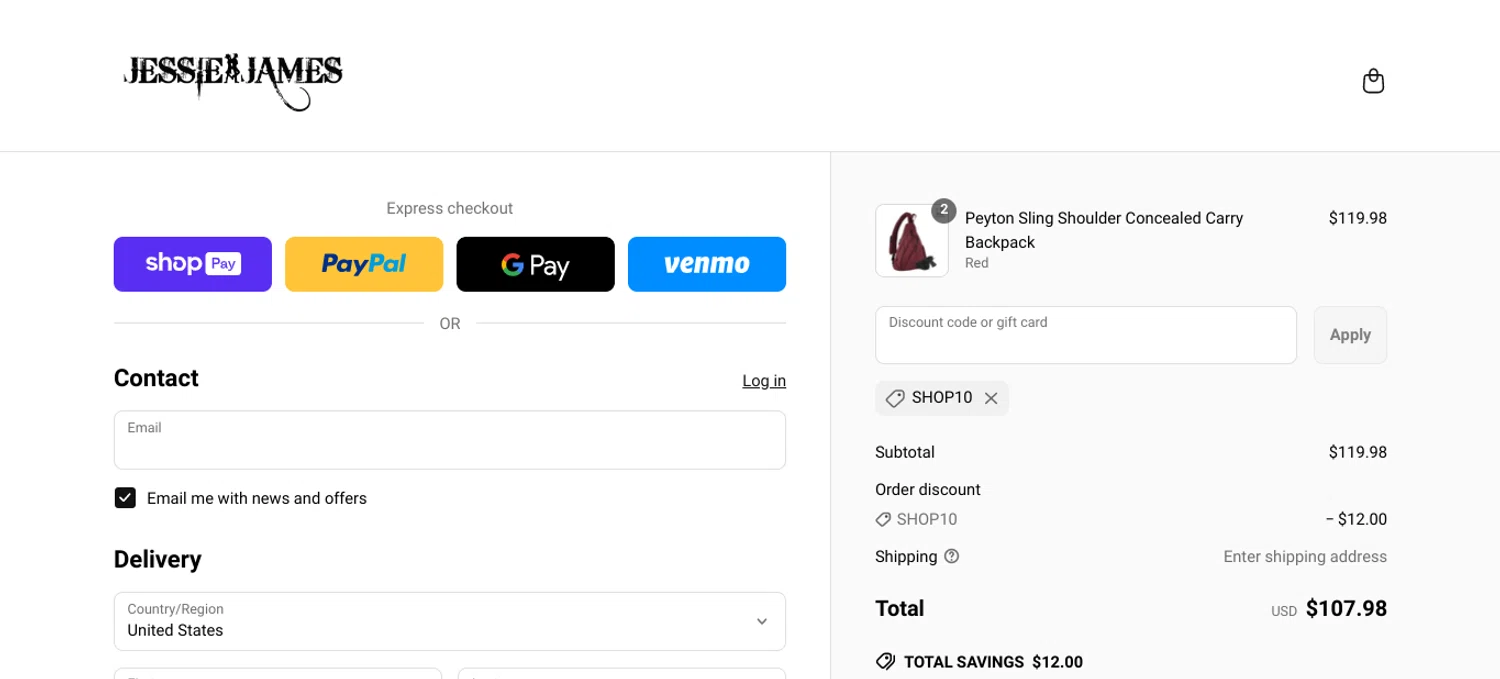Image resolution: width=1500 pixels, height=679 pixels.
Task: Uncheck Email me with news and offers
Action: coord(125,498)
